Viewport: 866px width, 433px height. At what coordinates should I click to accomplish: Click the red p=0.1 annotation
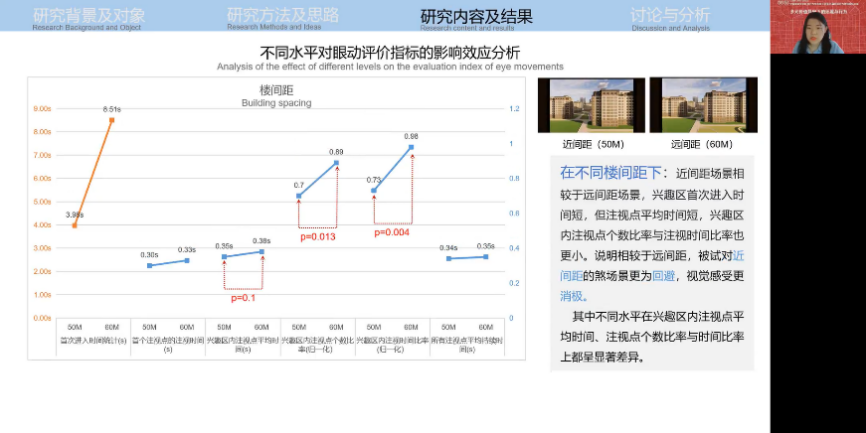click(243, 297)
